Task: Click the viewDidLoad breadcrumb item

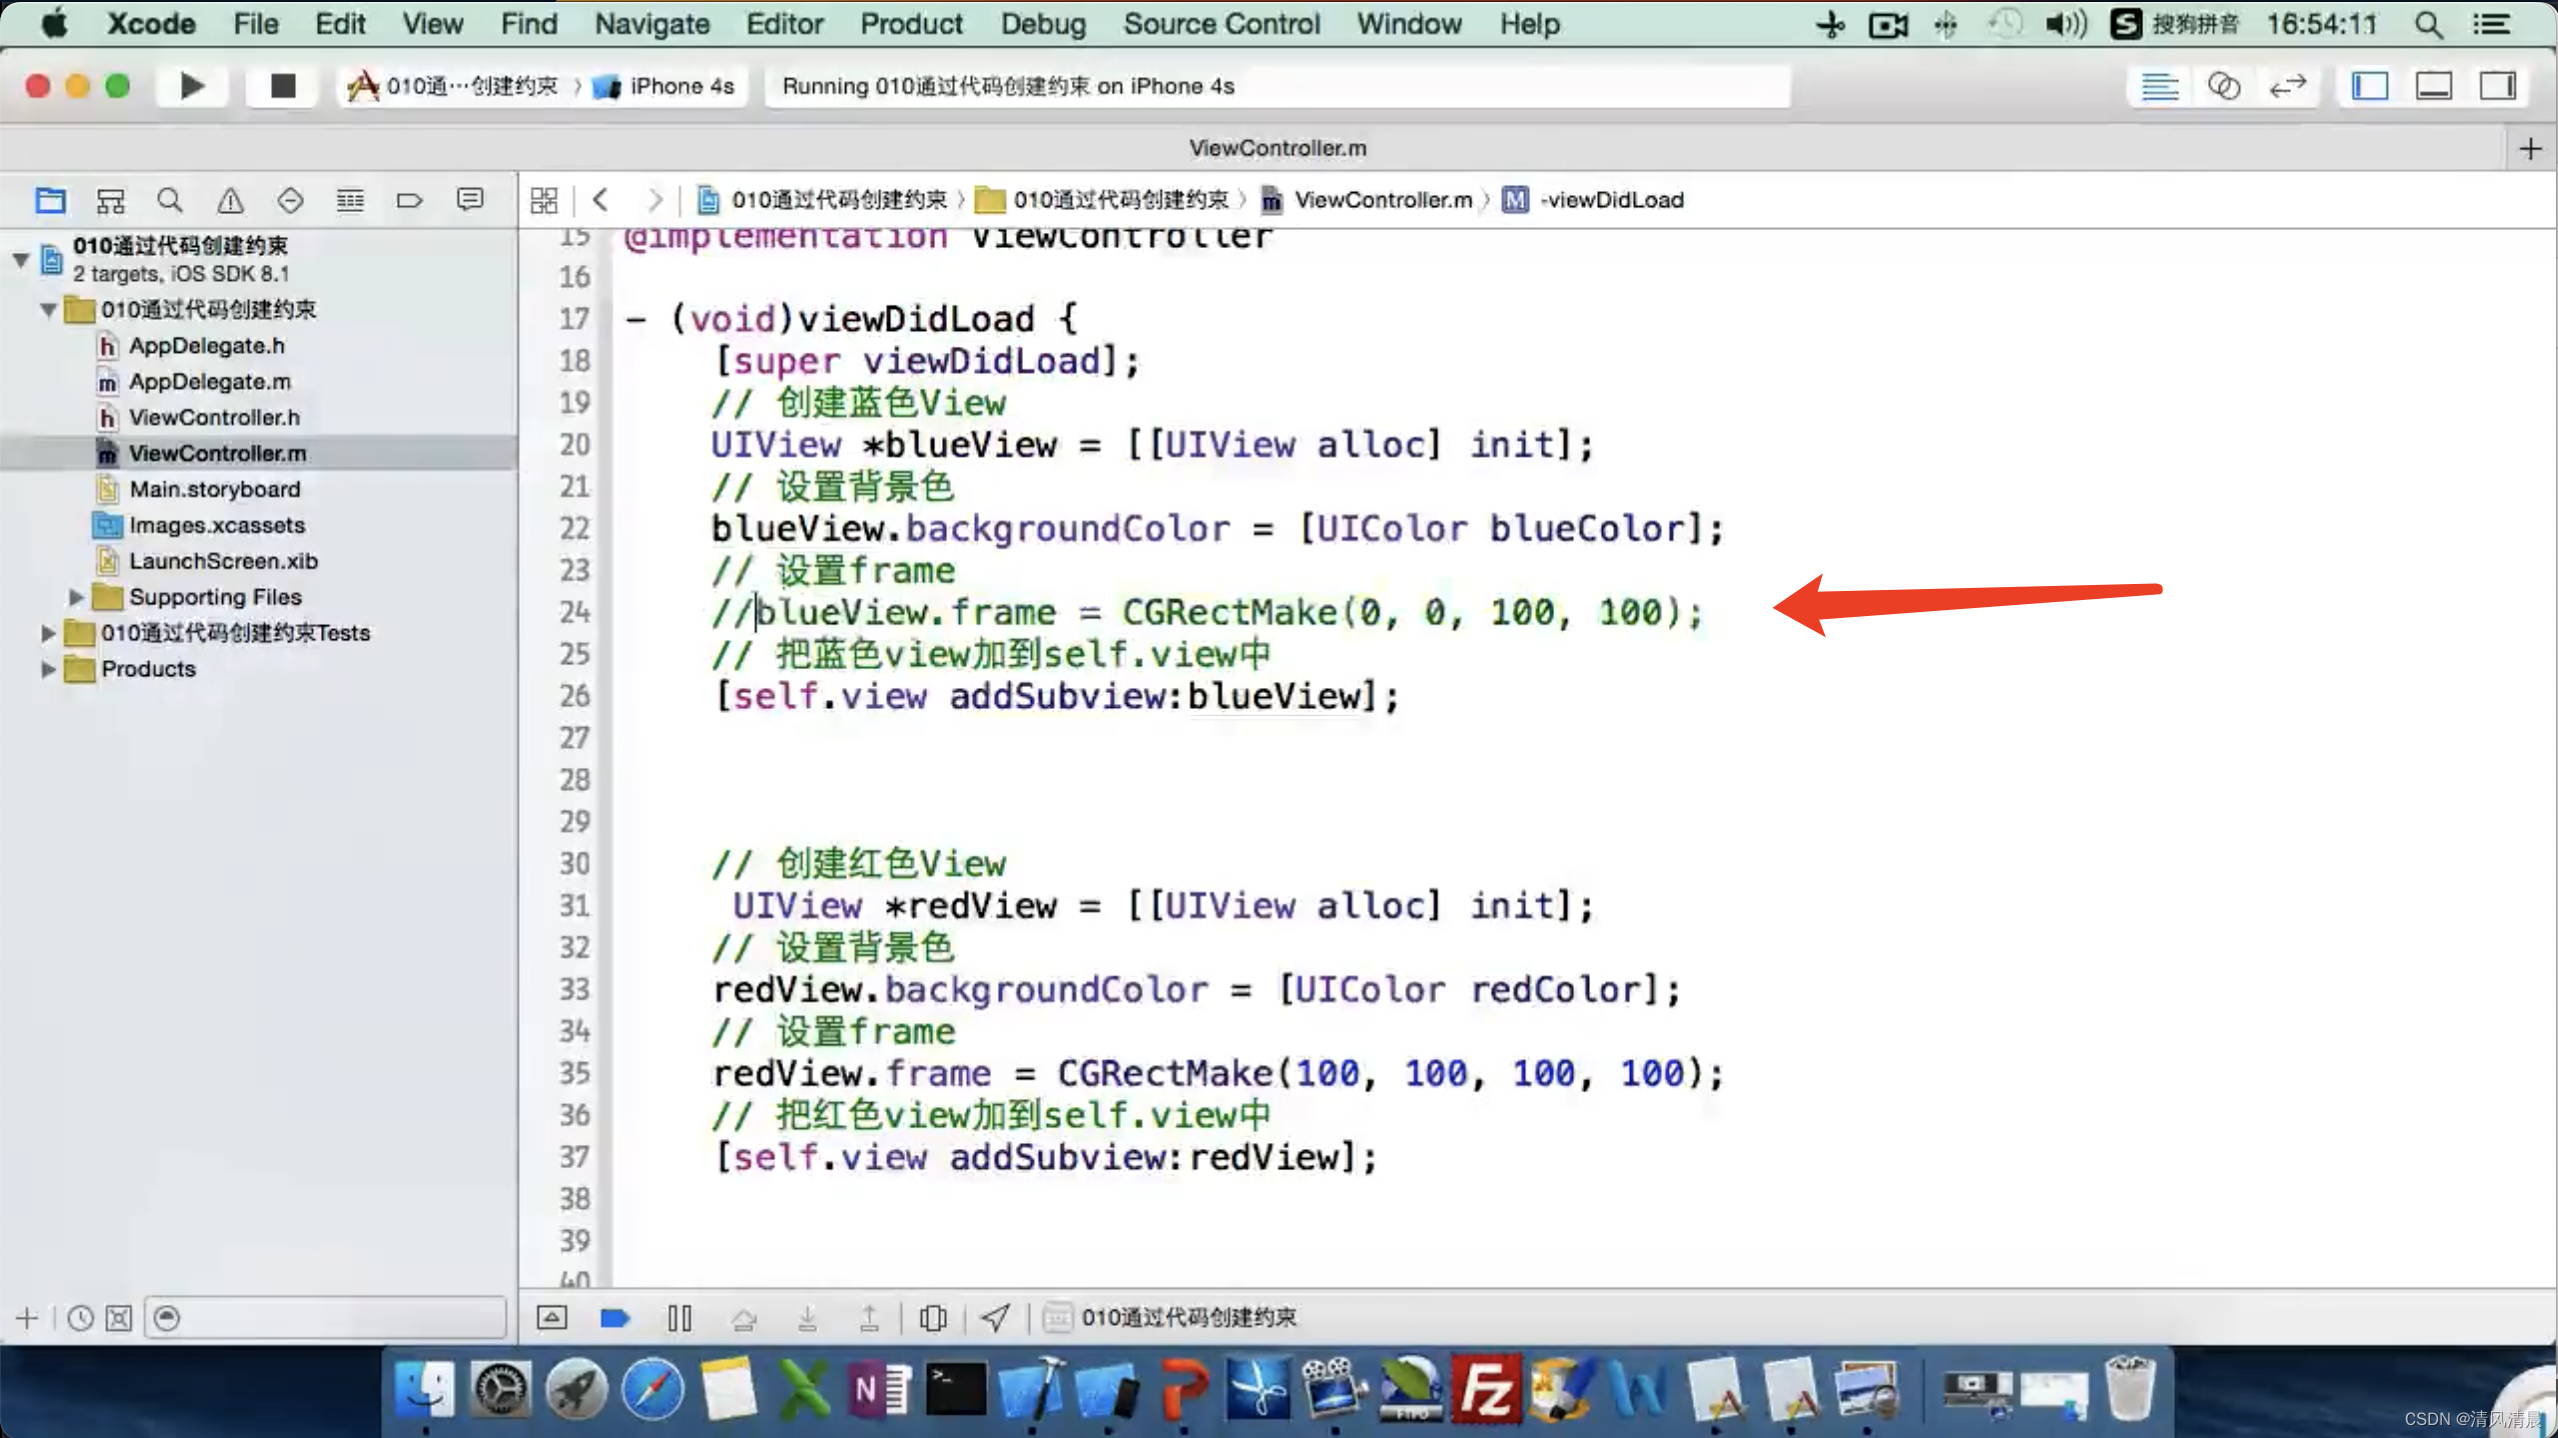Action: coord(1610,200)
